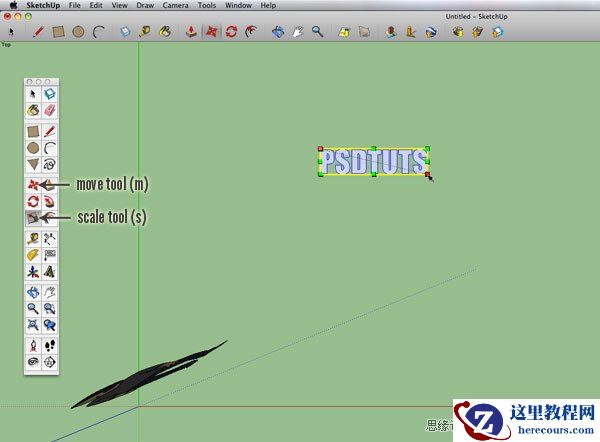The image size is (600, 442).
Task: Choose Line pencil in top toolbar
Action: (x=38, y=31)
